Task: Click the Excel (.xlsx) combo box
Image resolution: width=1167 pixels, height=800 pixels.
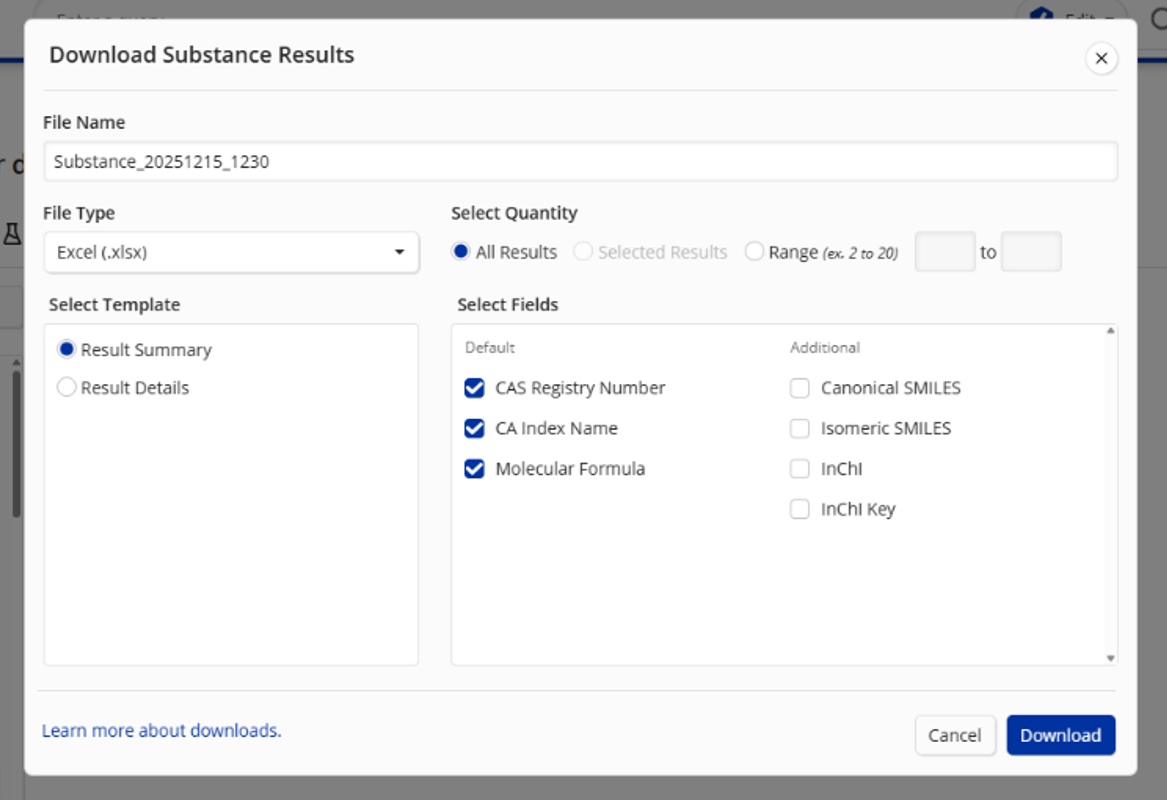Action: pos(231,252)
